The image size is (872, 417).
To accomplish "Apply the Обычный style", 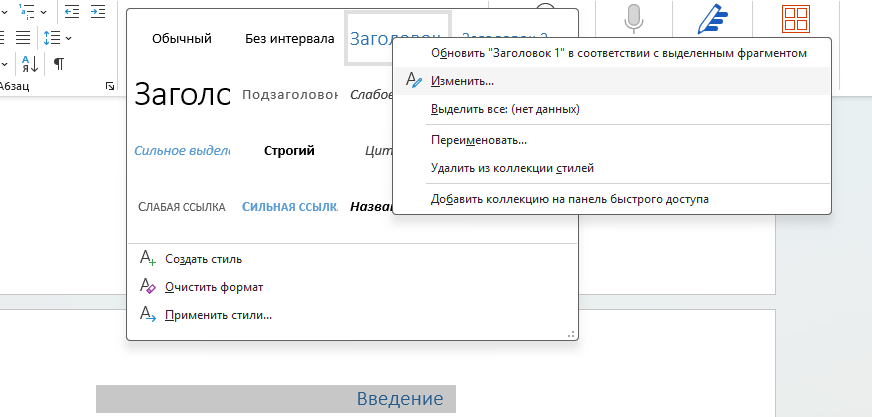I will 182,39.
